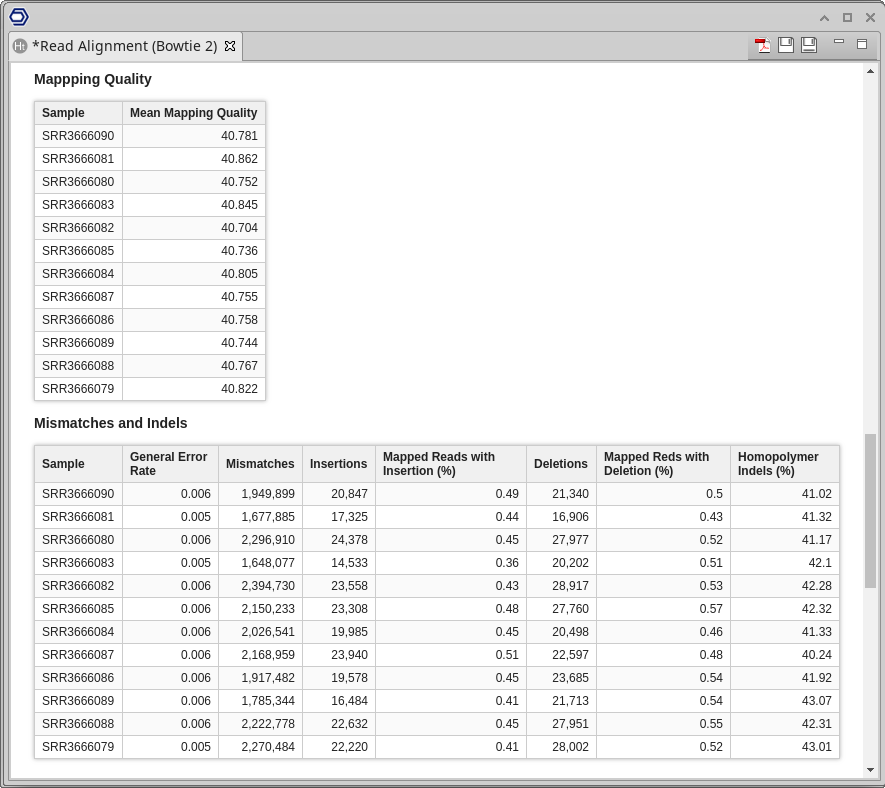
Task: Export report as PDF
Action: (763, 45)
